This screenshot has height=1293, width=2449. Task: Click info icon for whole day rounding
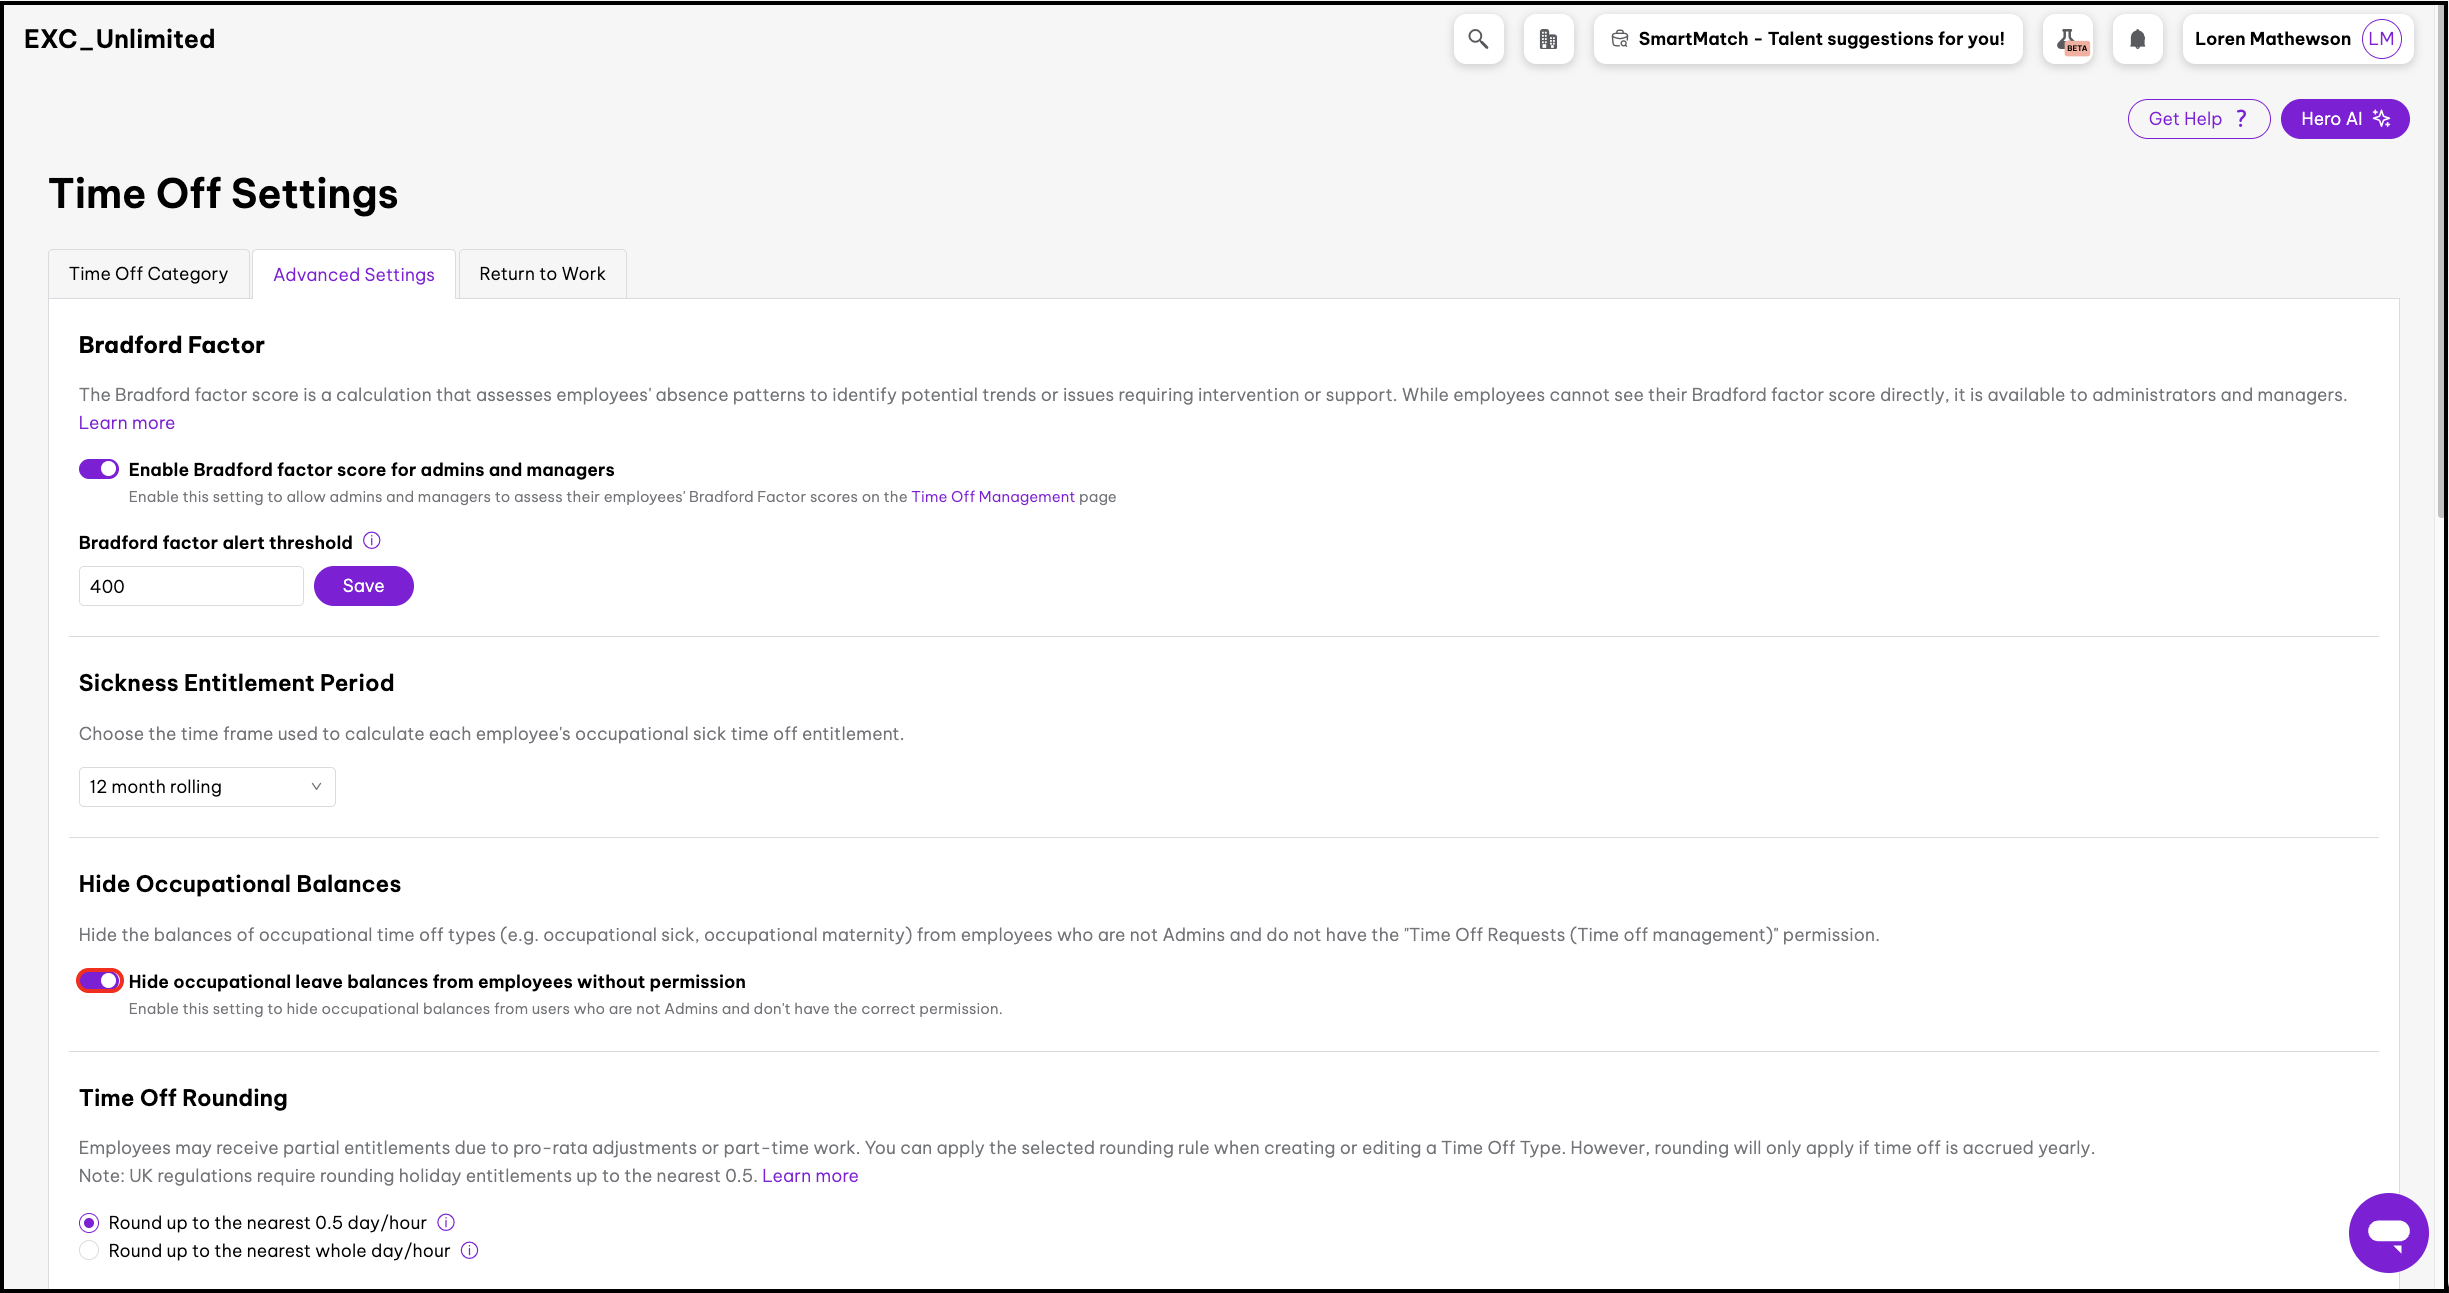(x=470, y=1250)
